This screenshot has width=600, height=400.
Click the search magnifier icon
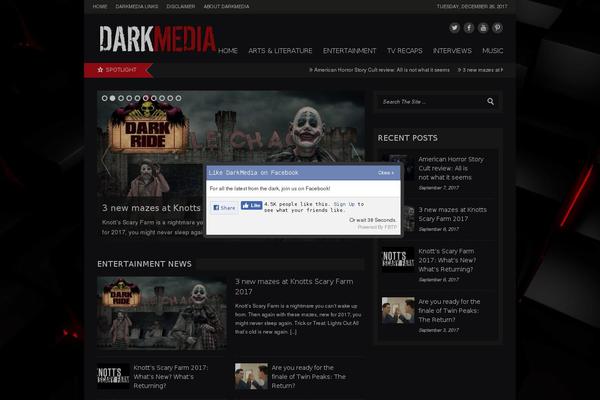click(490, 101)
